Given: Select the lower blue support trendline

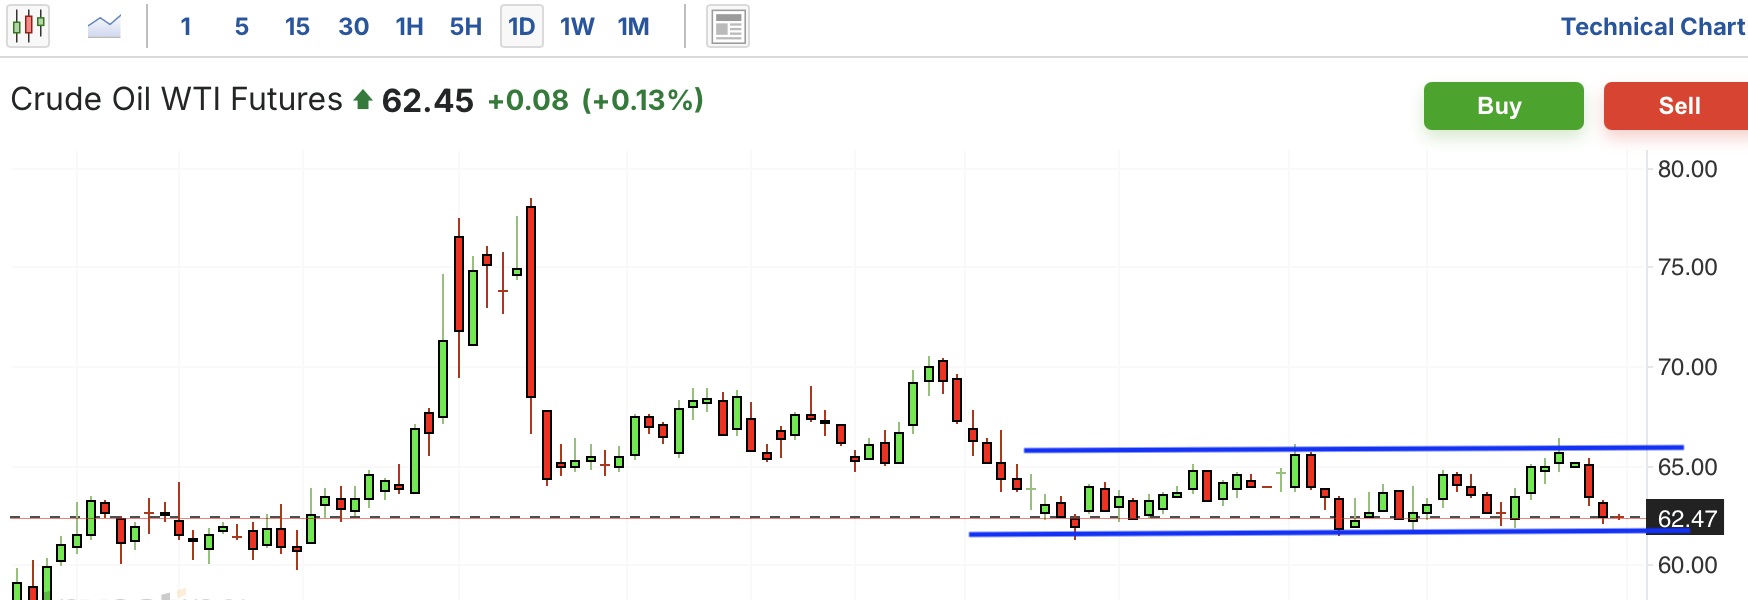Looking at the screenshot, I should (1329, 532).
